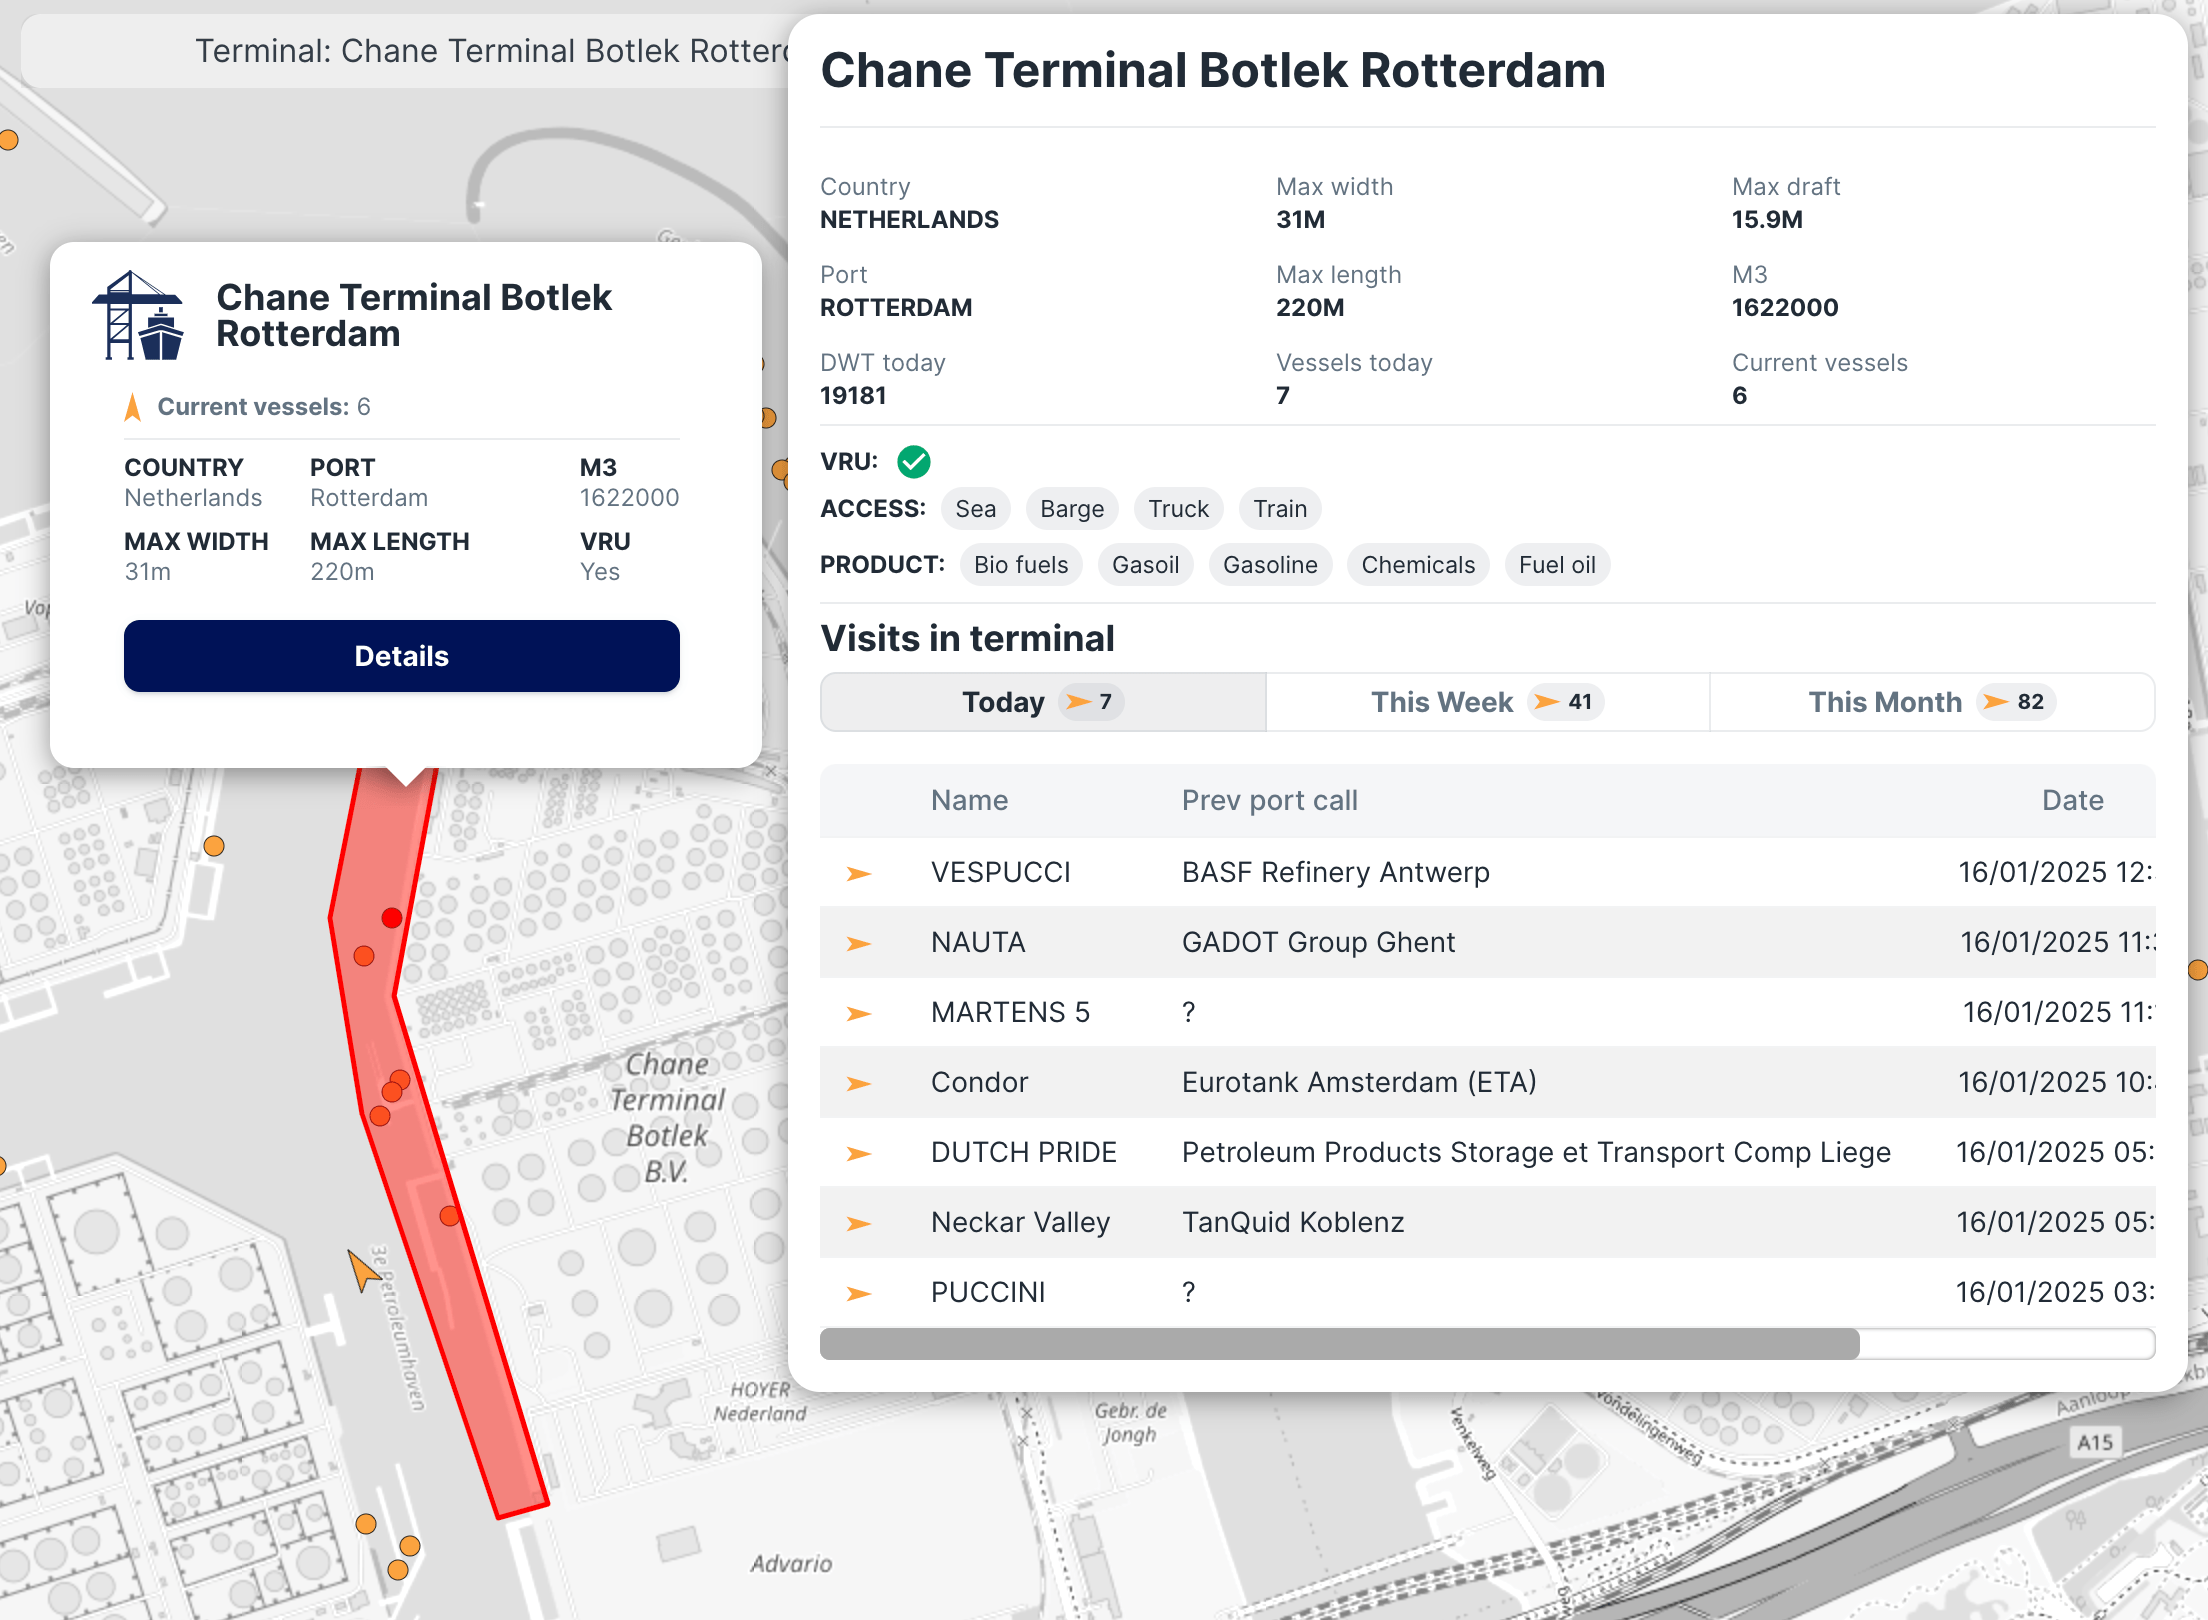This screenshot has width=2208, height=1620.
Task: Click the 19181 DWT today value
Action: pyautogui.click(x=853, y=395)
